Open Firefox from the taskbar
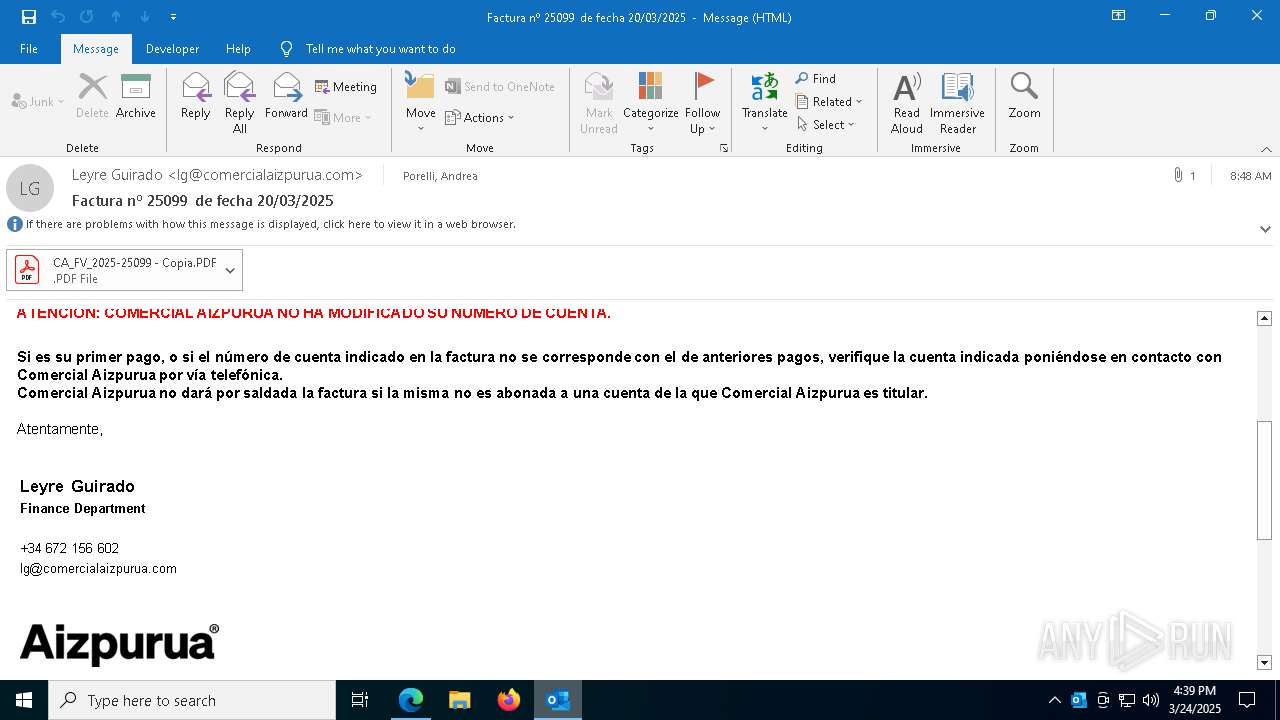 click(509, 700)
